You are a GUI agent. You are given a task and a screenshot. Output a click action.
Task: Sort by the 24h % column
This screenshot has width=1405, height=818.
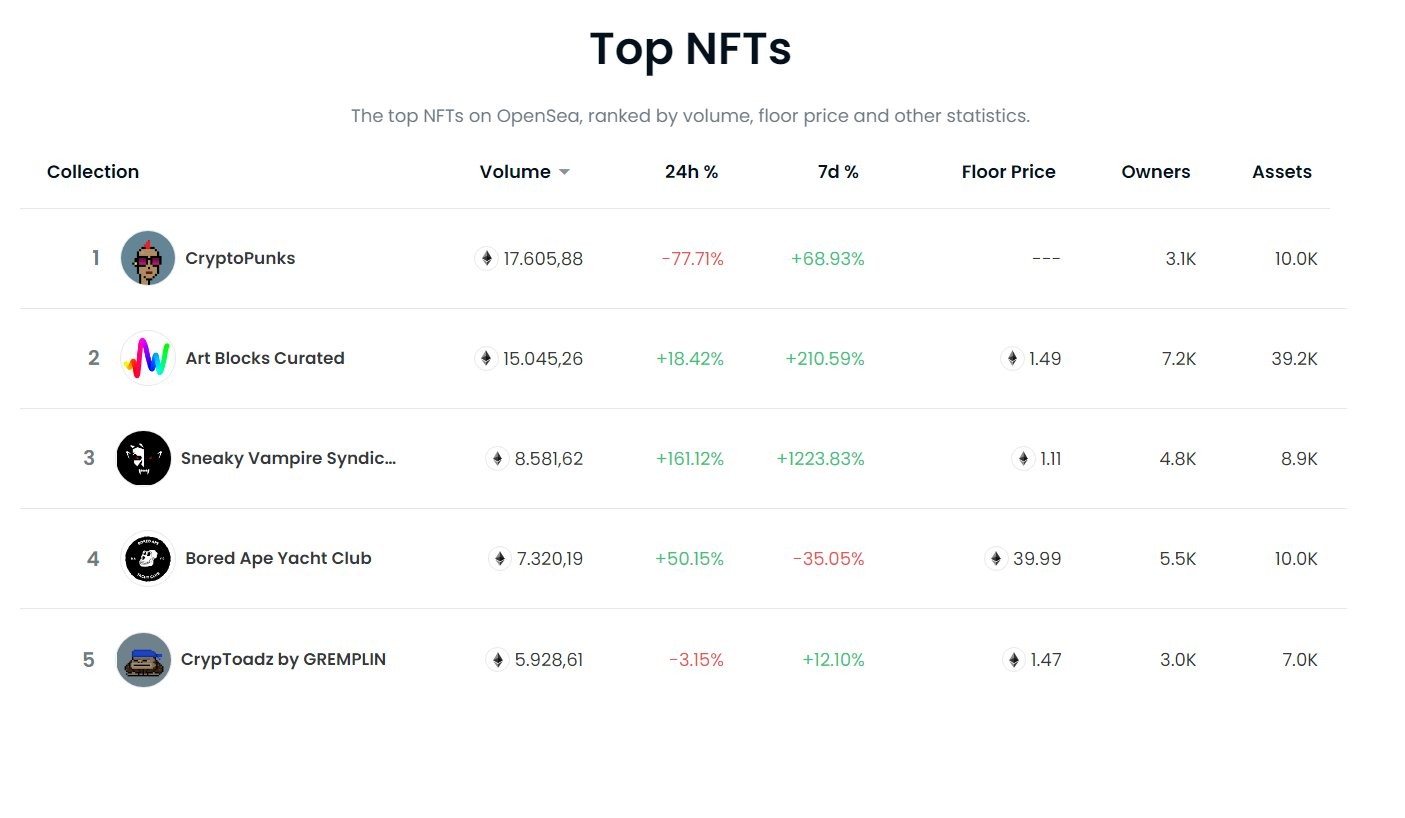[x=691, y=172]
